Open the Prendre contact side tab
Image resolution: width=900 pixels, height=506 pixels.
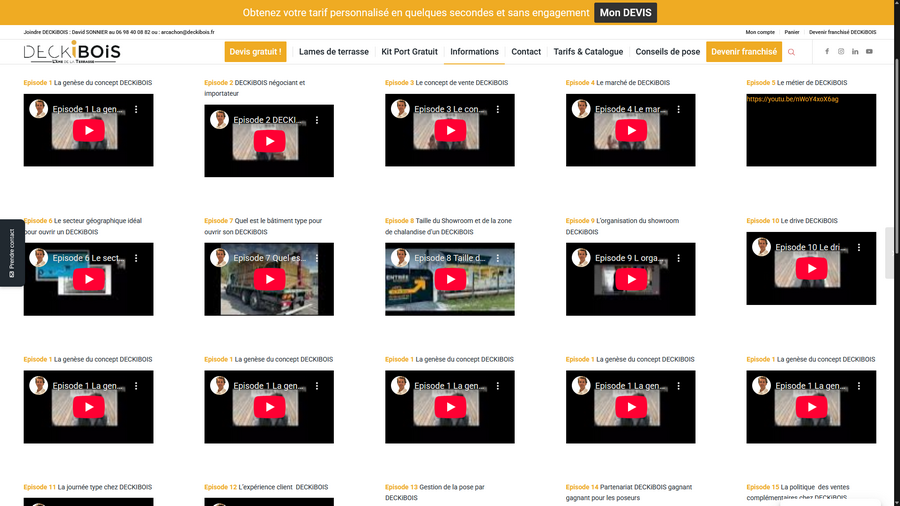coord(11,252)
